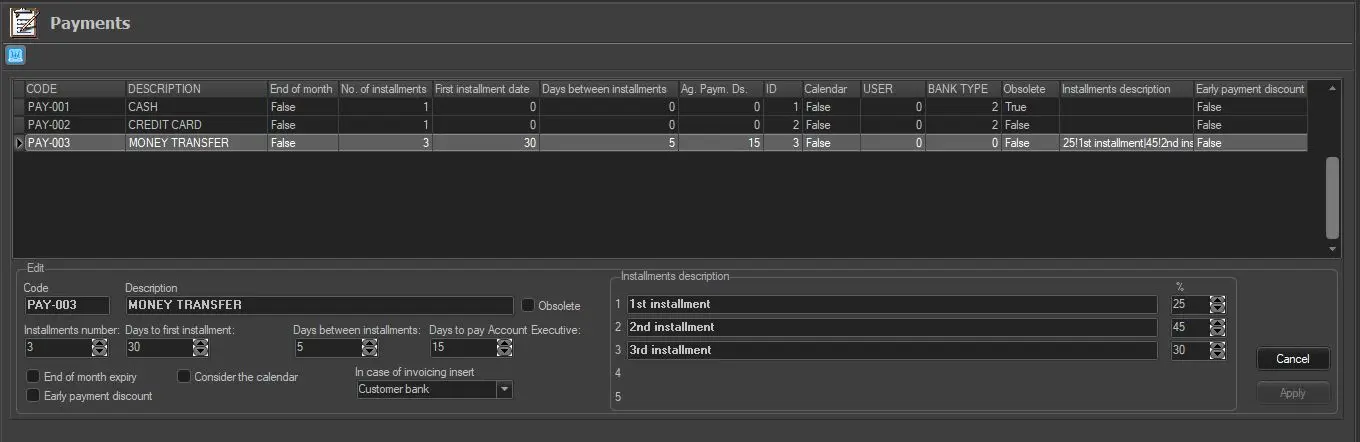Decrease Days to first installment value

click(x=200, y=352)
